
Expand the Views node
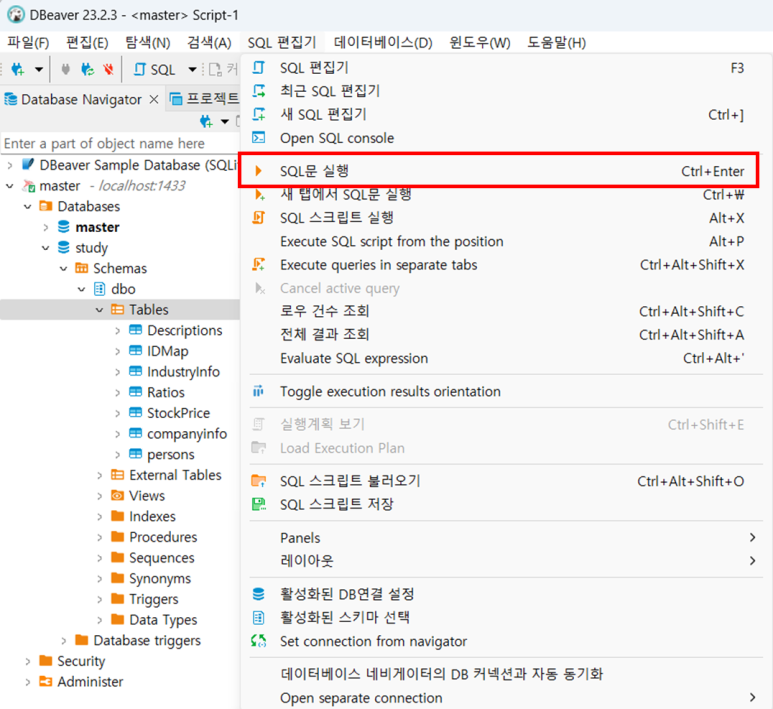click(100, 496)
